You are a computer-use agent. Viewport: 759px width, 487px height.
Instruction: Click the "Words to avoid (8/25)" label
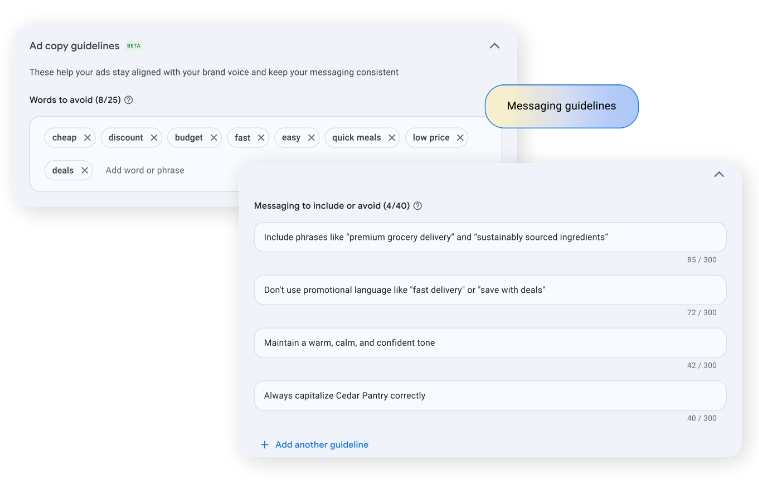click(x=75, y=100)
